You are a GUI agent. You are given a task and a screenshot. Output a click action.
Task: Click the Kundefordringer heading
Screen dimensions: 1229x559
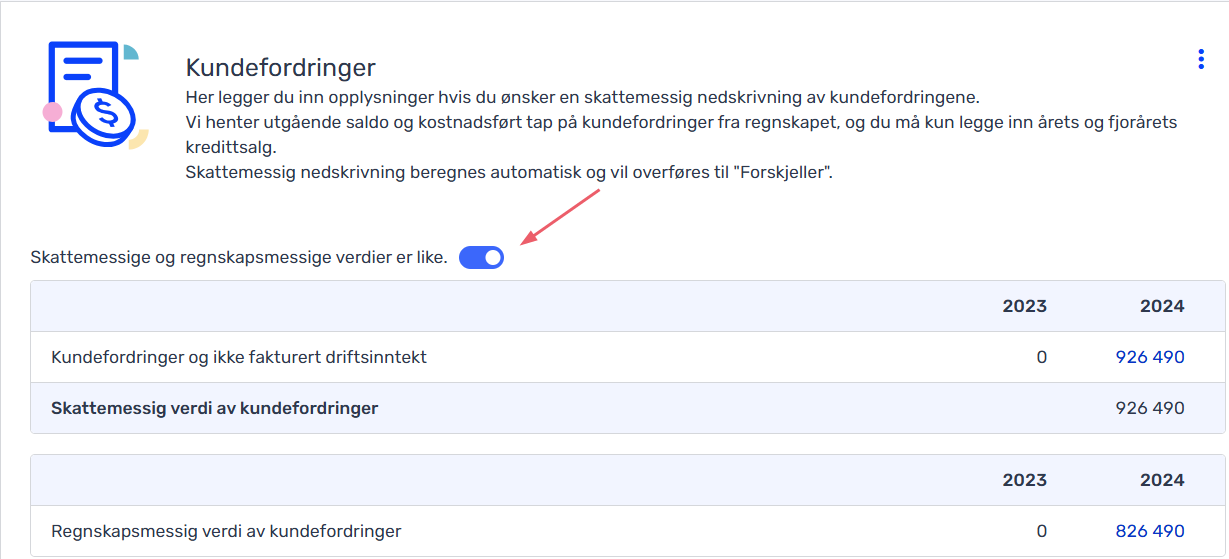click(281, 68)
